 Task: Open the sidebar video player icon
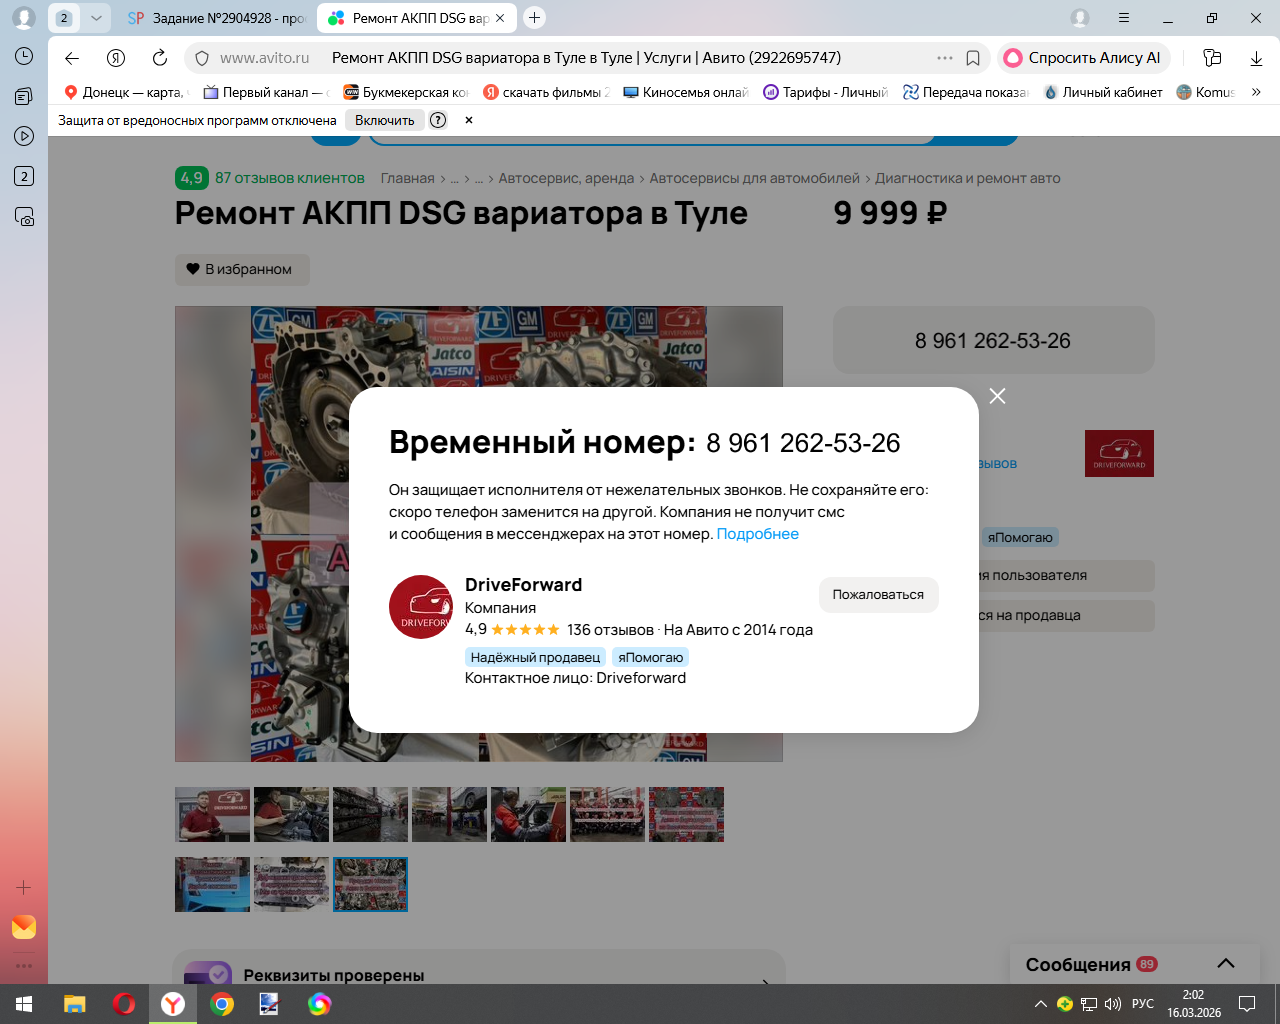click(x=24, y=136)
